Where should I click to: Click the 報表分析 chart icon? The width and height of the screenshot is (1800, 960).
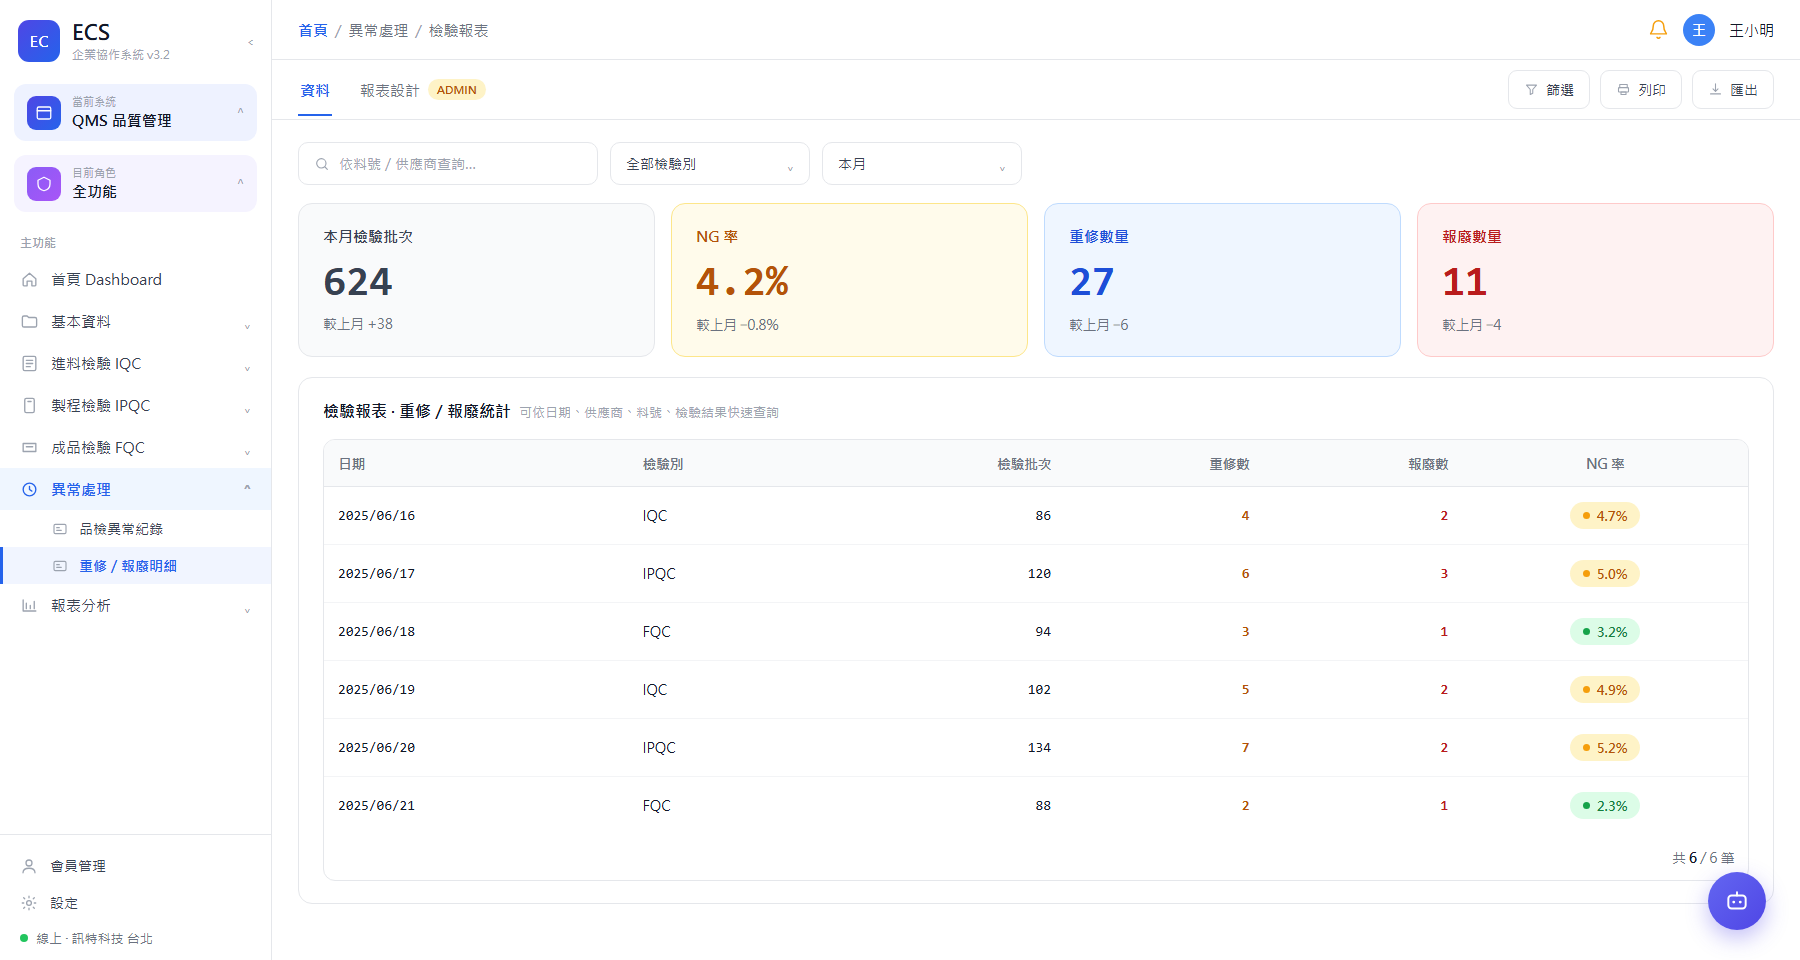[x=30, y=606]
